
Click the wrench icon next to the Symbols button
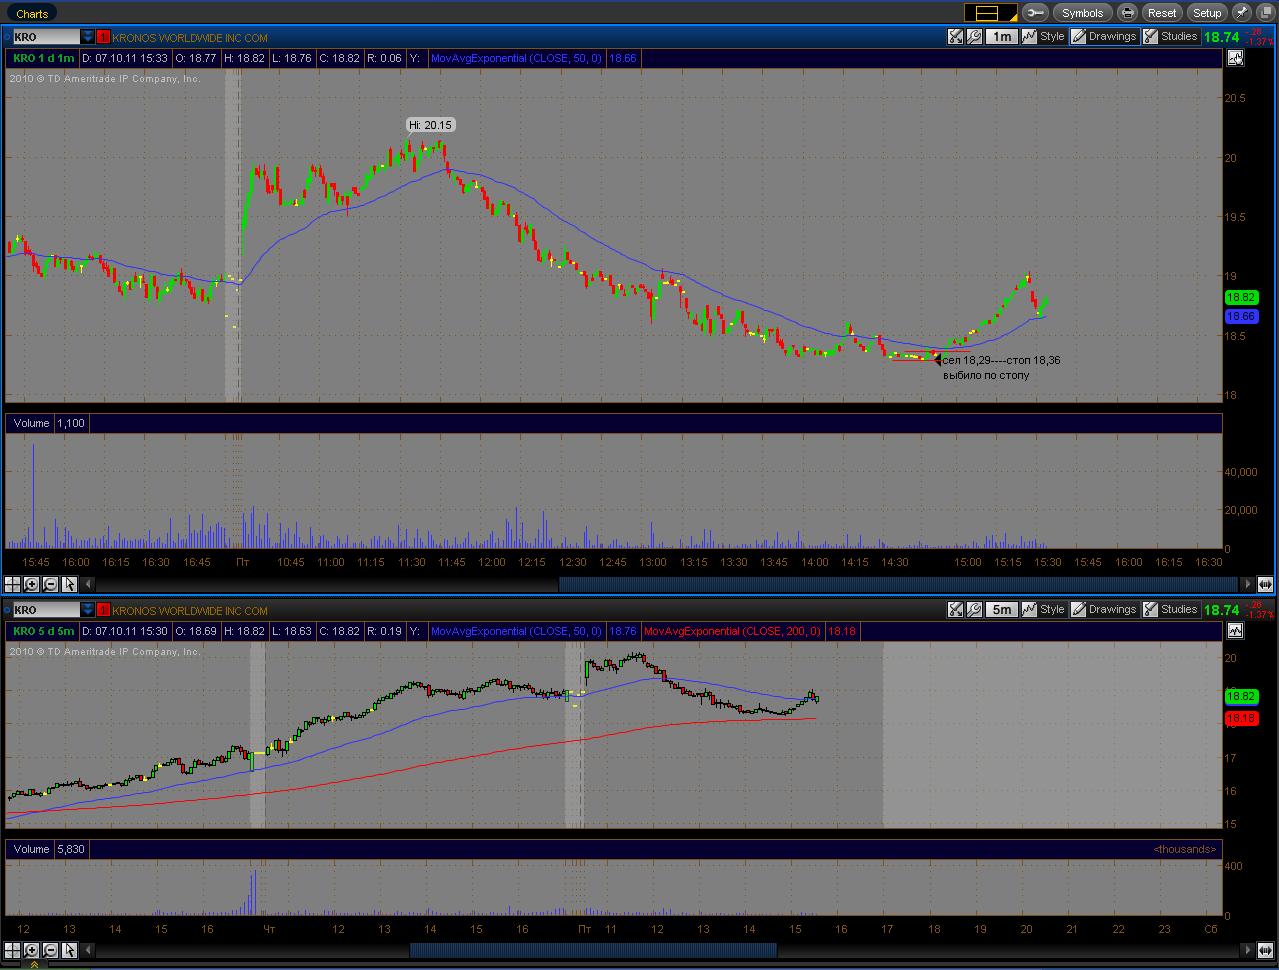tap(1036, 13)
